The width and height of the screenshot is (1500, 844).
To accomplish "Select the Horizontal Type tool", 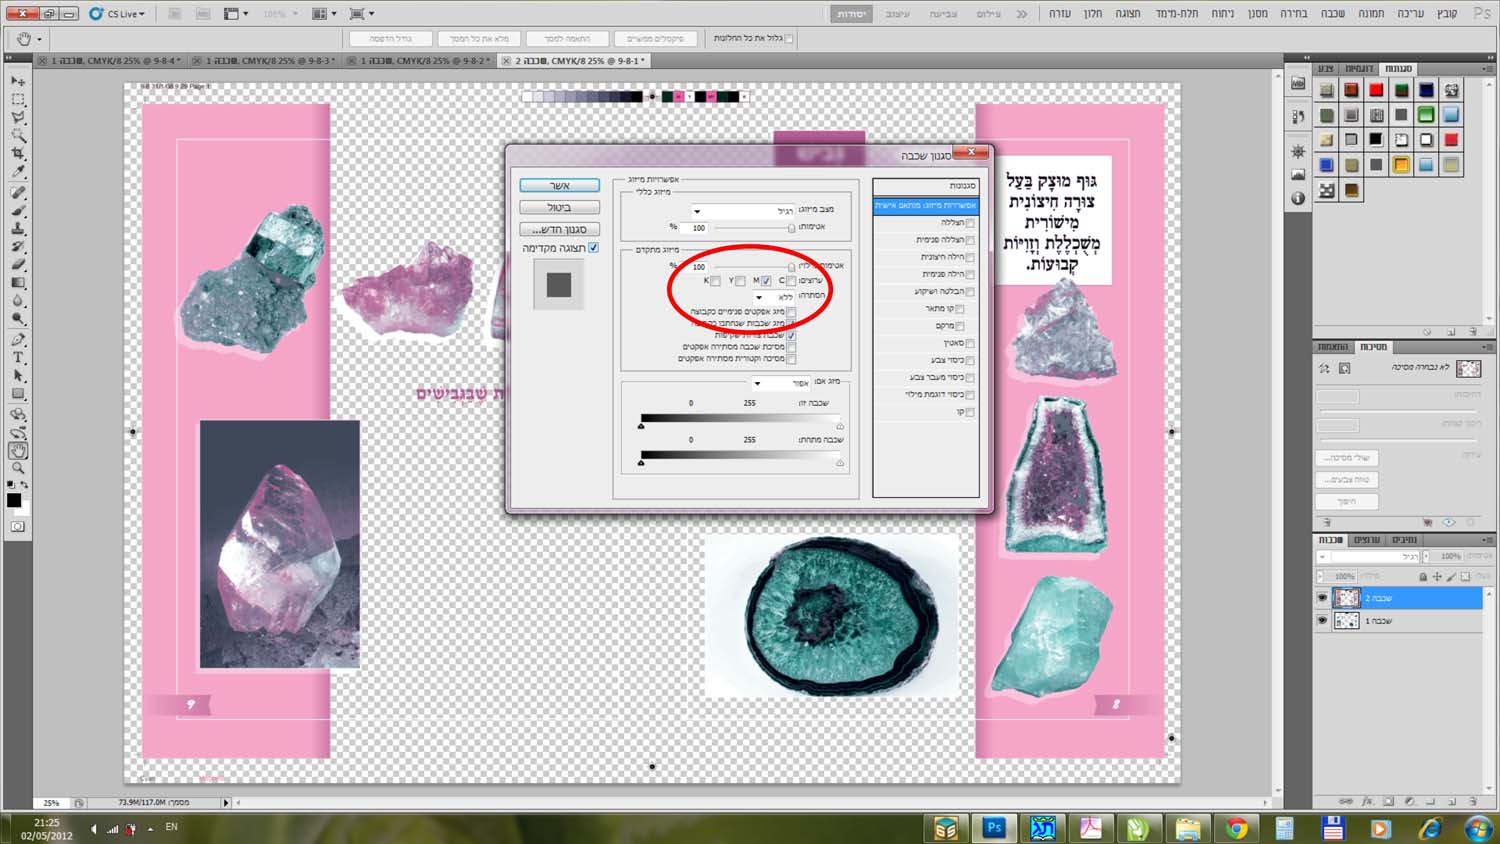I will tap(18, 358).
